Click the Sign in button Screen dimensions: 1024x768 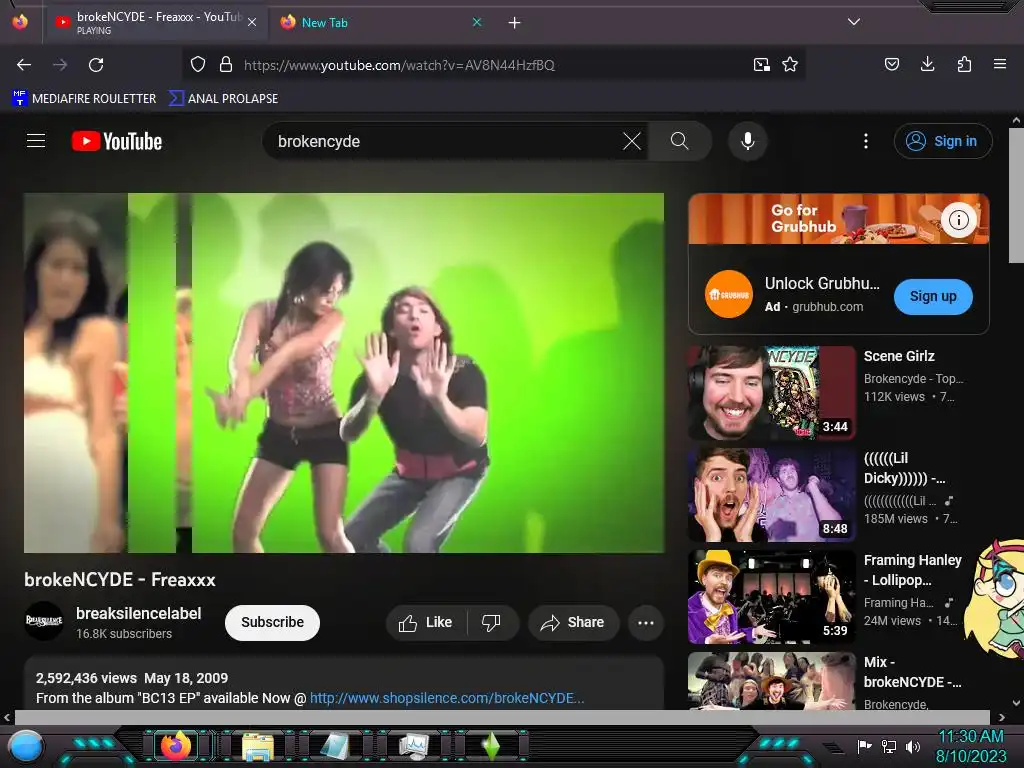pos(943,141)
